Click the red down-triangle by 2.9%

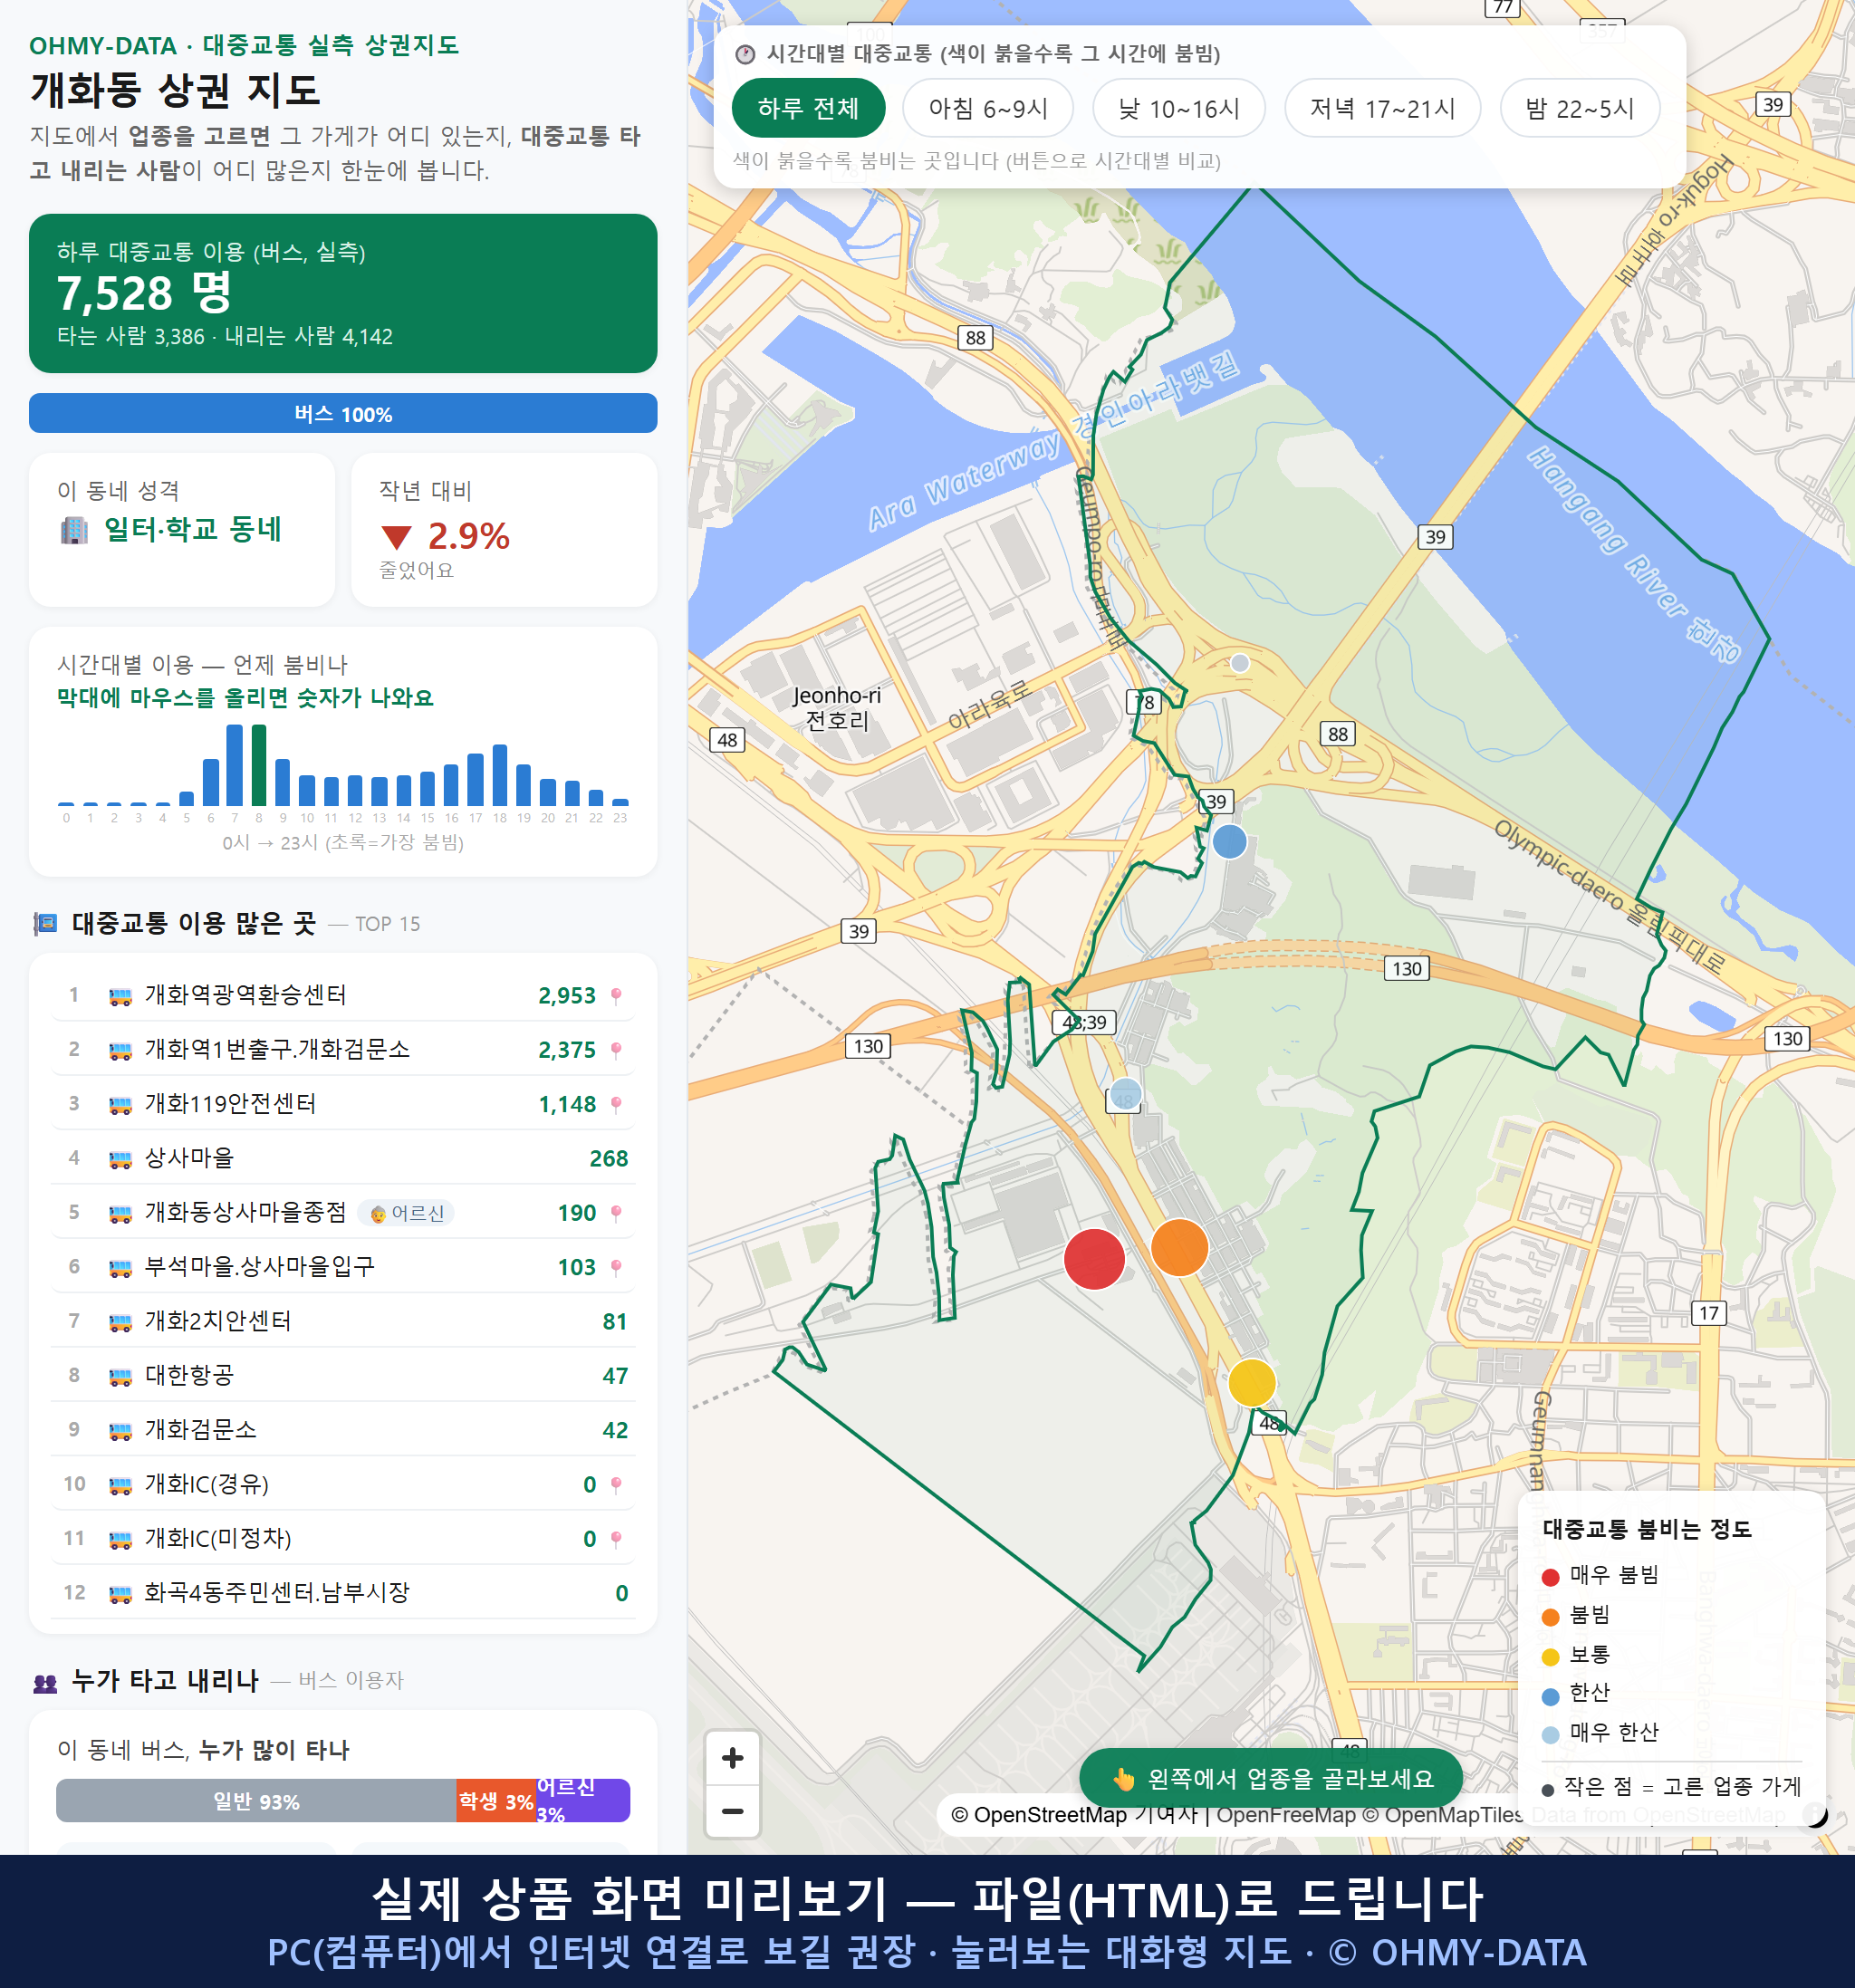coord(397,537)
